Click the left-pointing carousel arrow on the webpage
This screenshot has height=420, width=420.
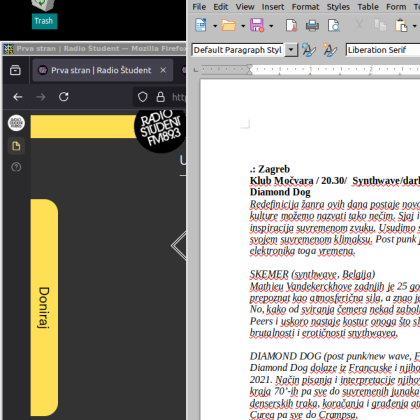[x=179, y=246]
